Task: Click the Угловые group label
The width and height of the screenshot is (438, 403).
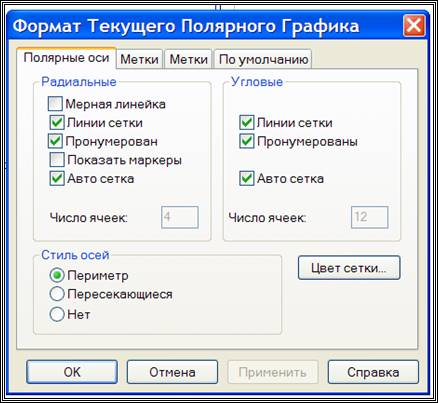Action: (257, 82)
